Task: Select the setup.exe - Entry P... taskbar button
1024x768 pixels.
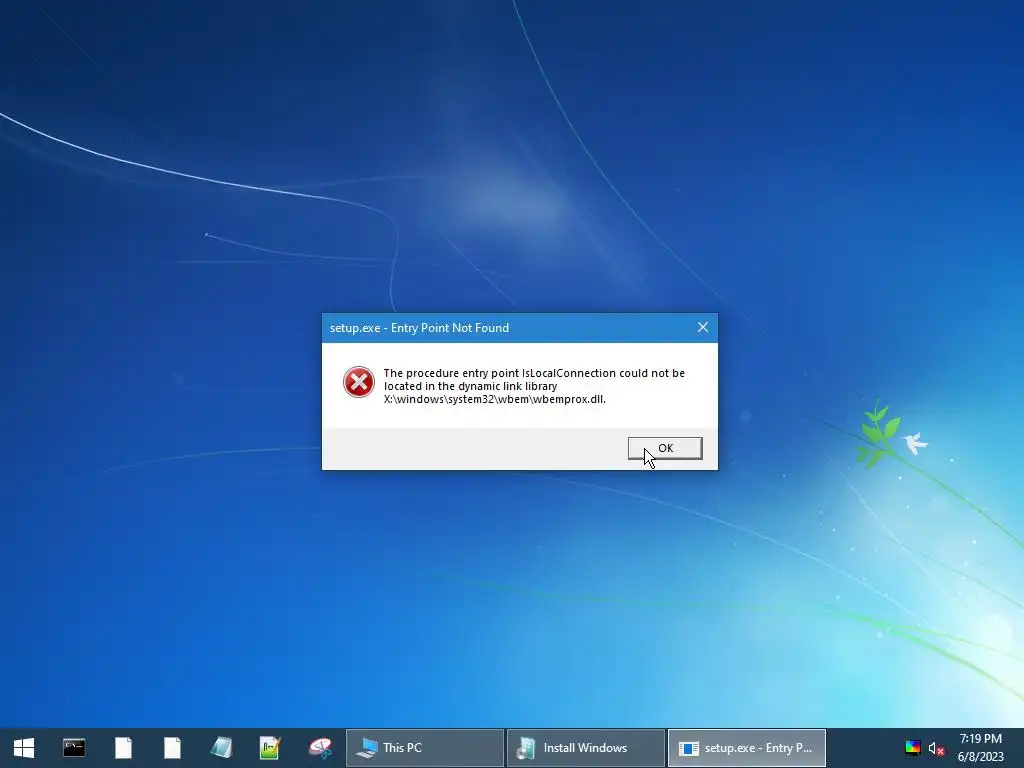Action: pyautogui.click(x=746, y=748)
